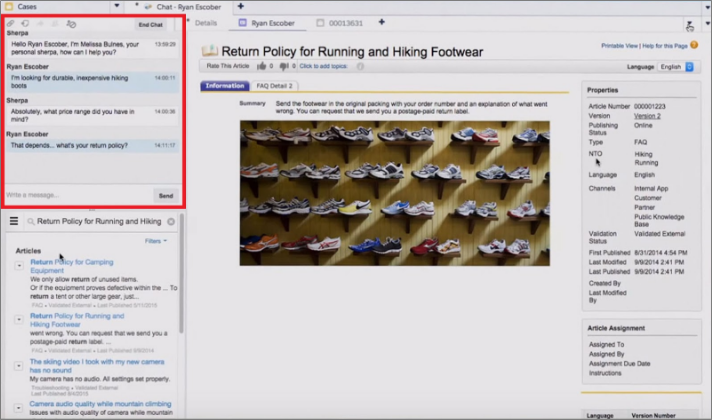The image size is (712, 420).
Task: Open the Language English dropdown
Action: click(676, 67)
